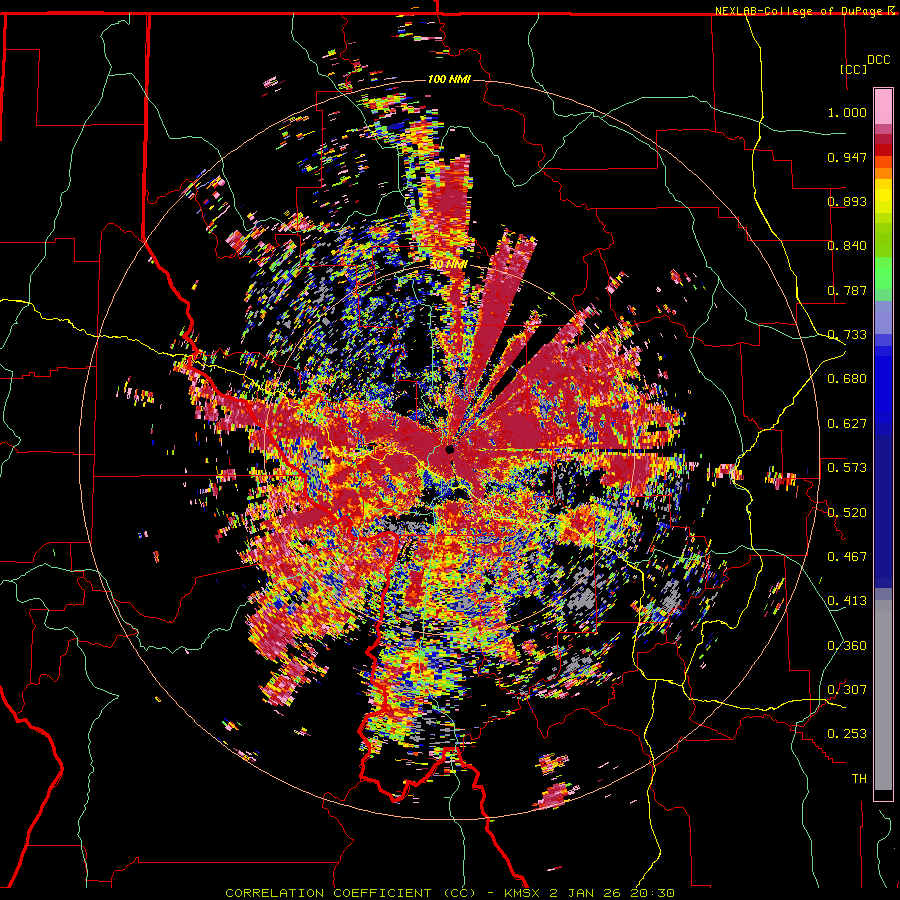Viewport: 900px width, 900px height.
Task: Select the 0.627 scale value
Action: [847, 424]
